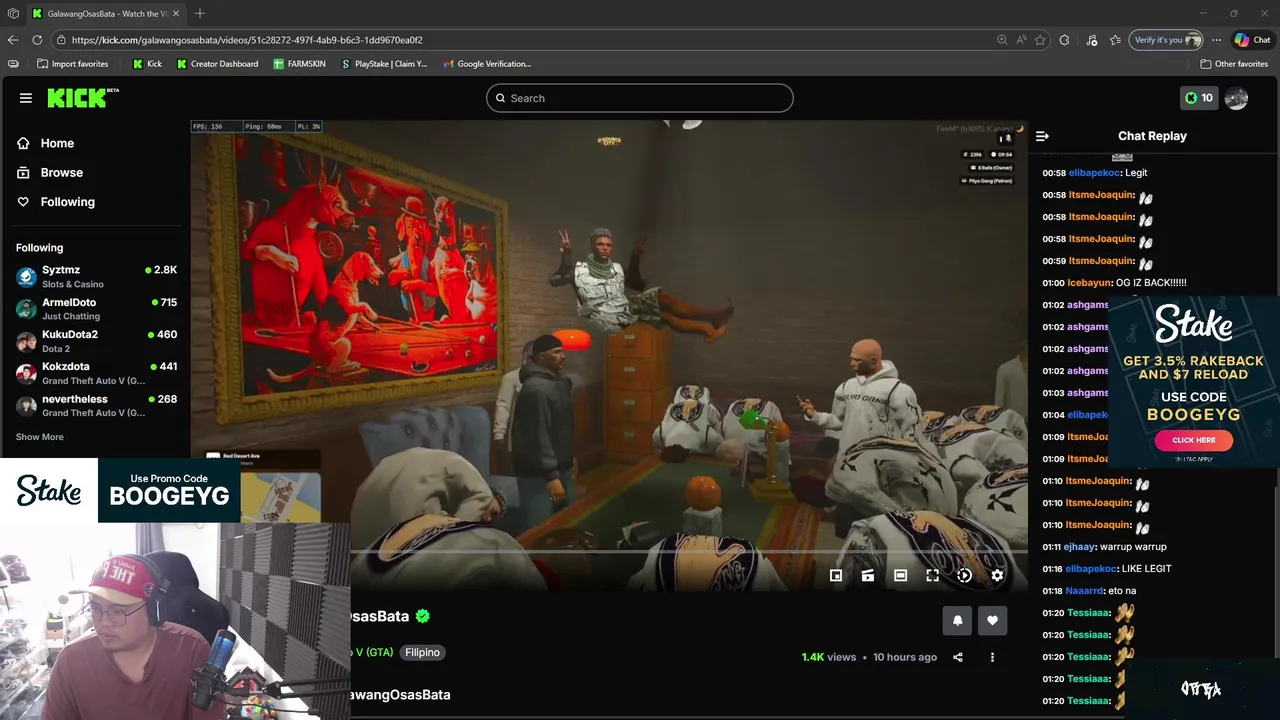This screenshot has height=720, width=1280.
Task: Create a clip with the clapperboard icon
Action: 868,575
